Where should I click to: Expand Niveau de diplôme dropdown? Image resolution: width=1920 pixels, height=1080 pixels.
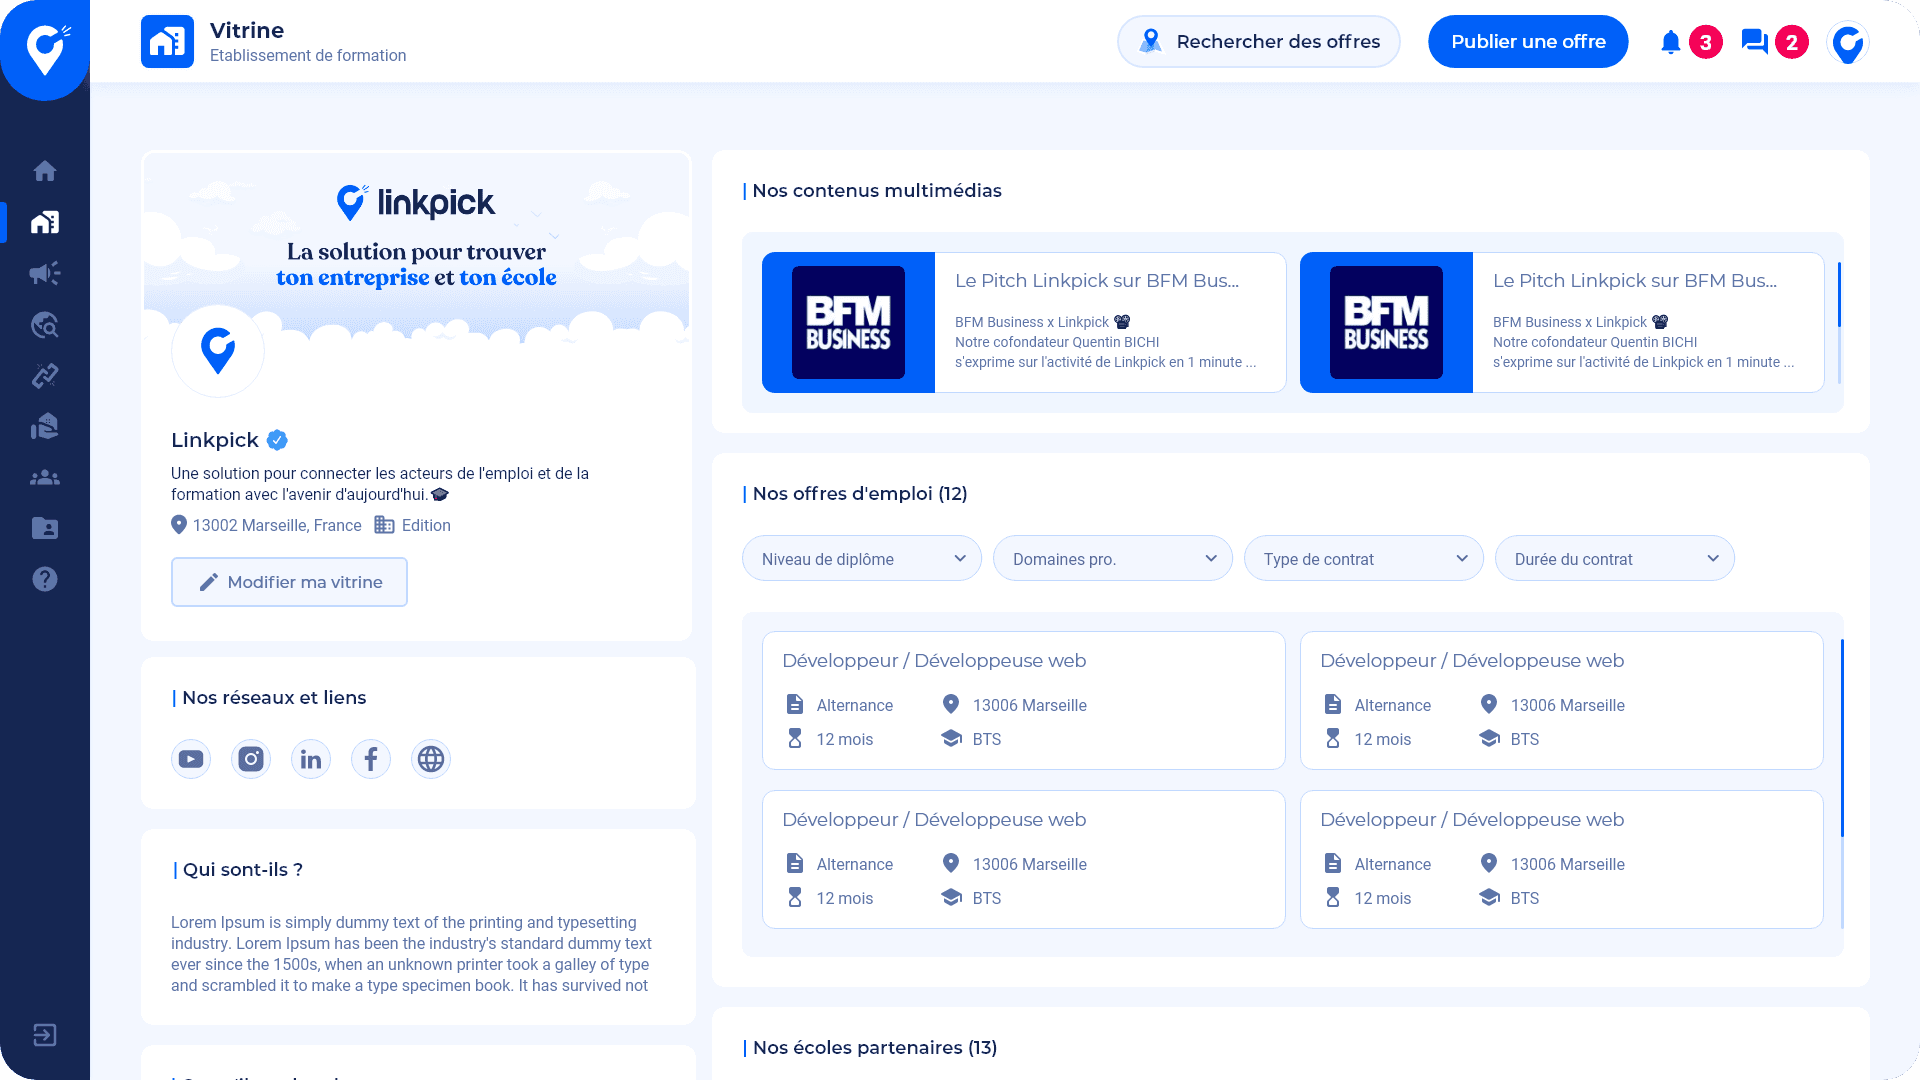tap(862, 559)
